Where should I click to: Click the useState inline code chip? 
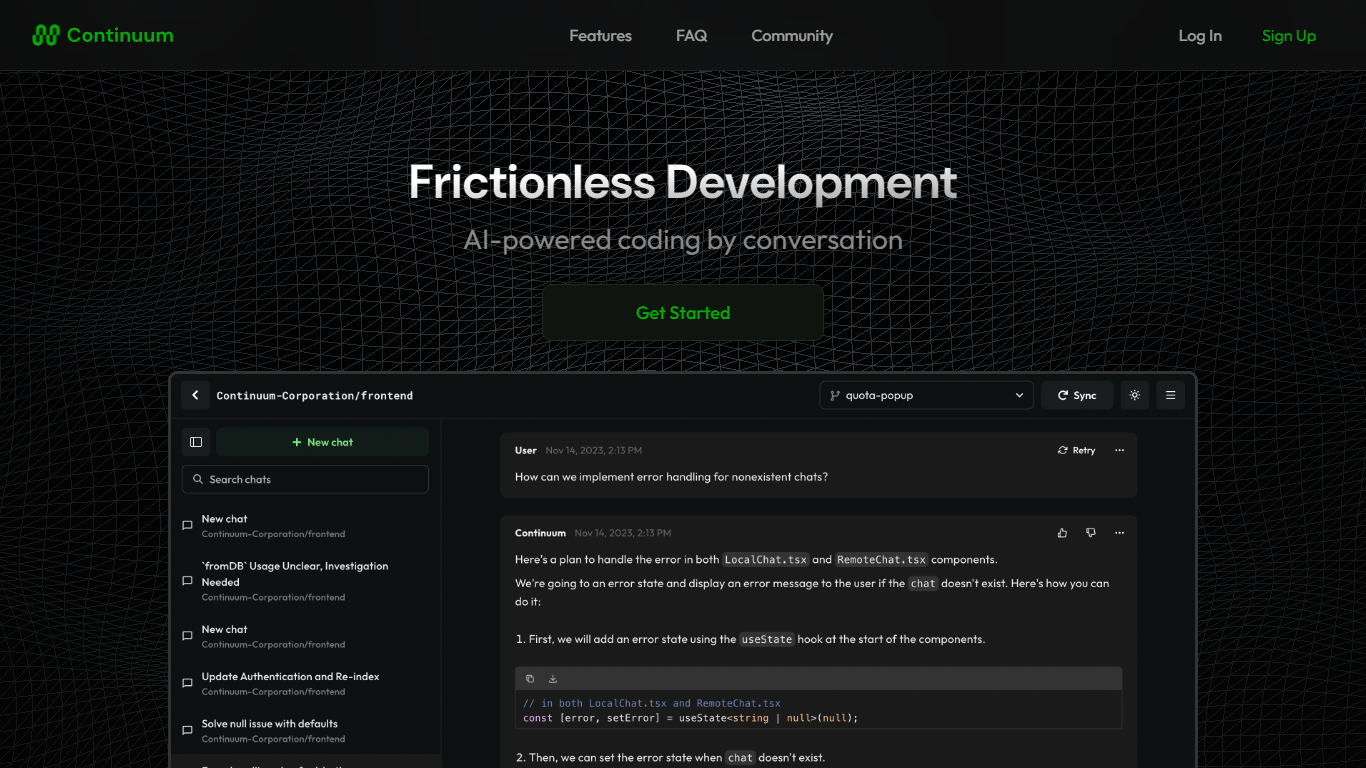pos(767,639)
